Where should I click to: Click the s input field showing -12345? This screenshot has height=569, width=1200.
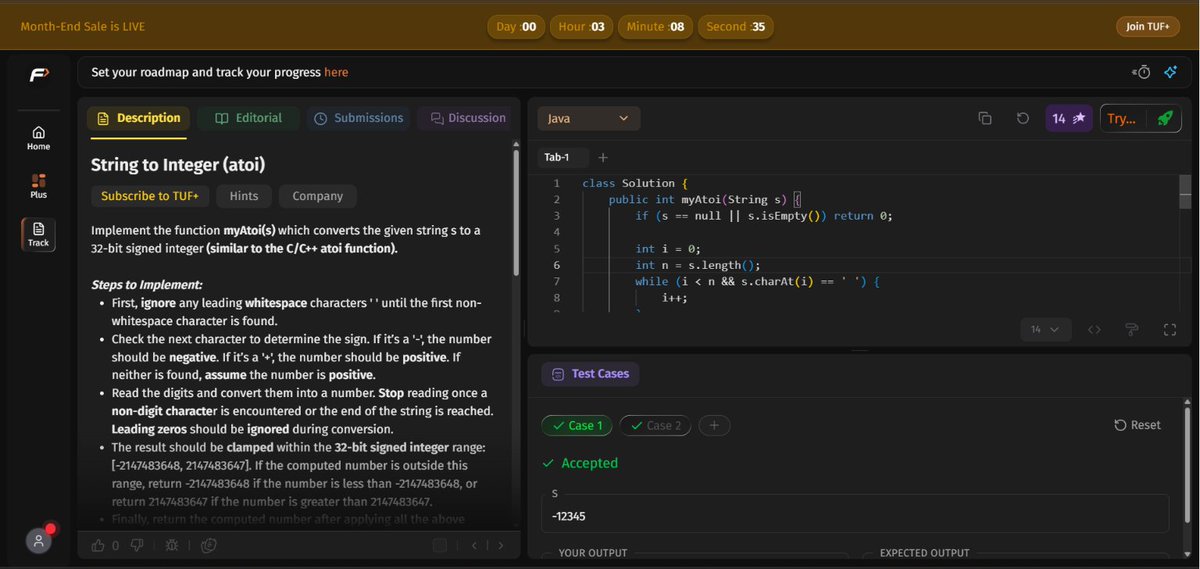tap(855, 514)
